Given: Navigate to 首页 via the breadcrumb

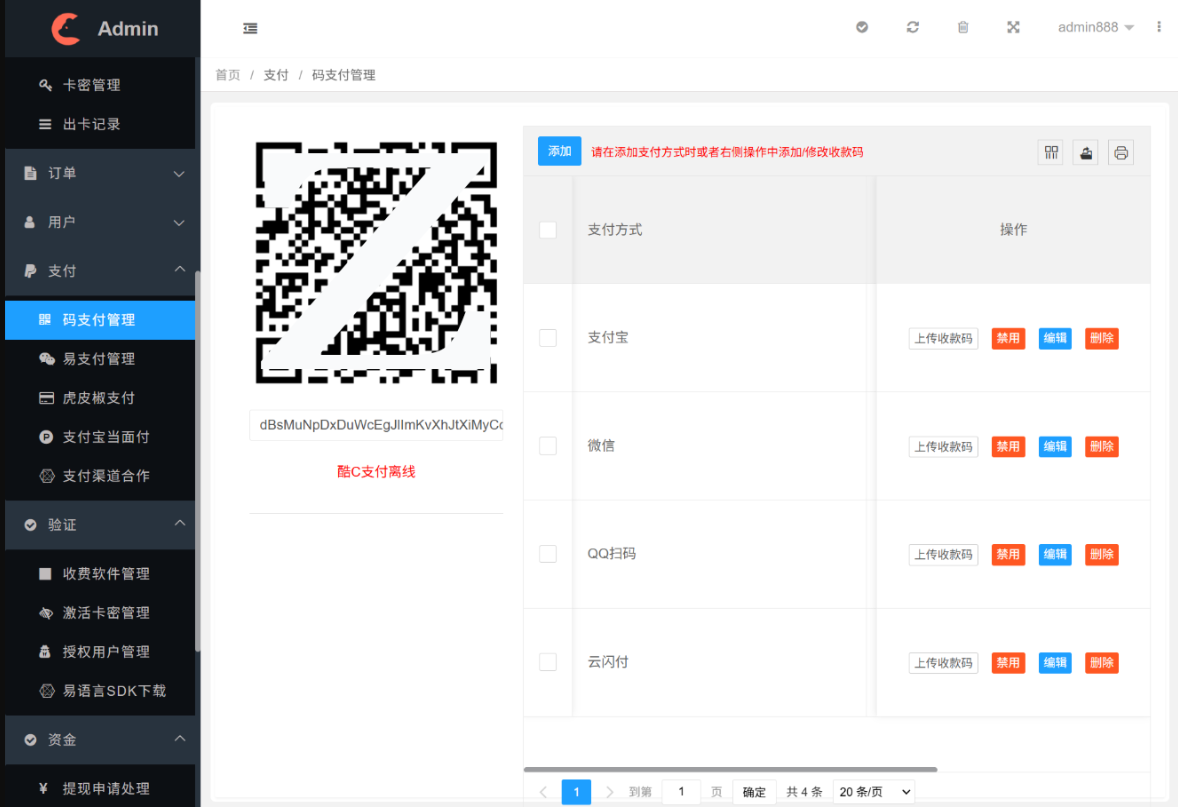Looking at the screenshot, I should coord(227,74).
